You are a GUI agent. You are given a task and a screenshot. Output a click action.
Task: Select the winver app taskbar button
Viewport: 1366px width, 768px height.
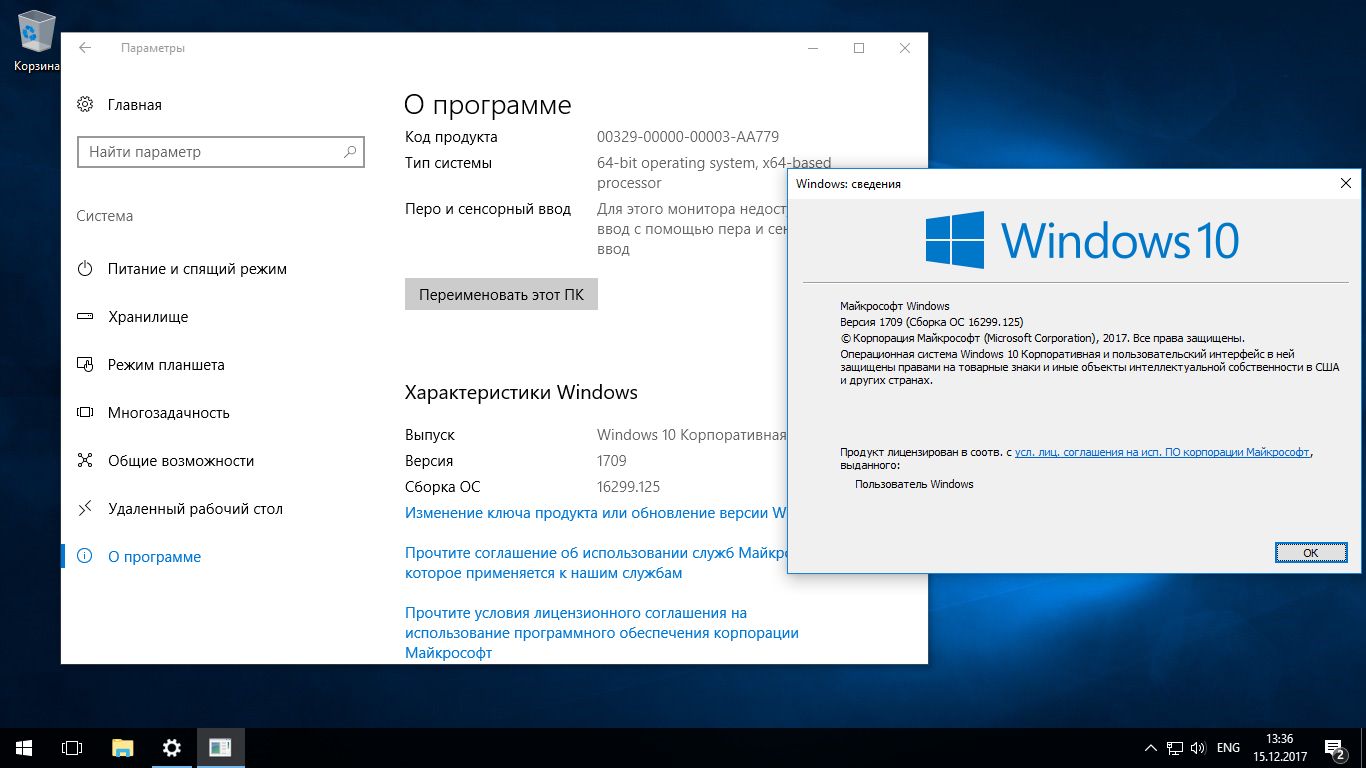click(221, 748)
